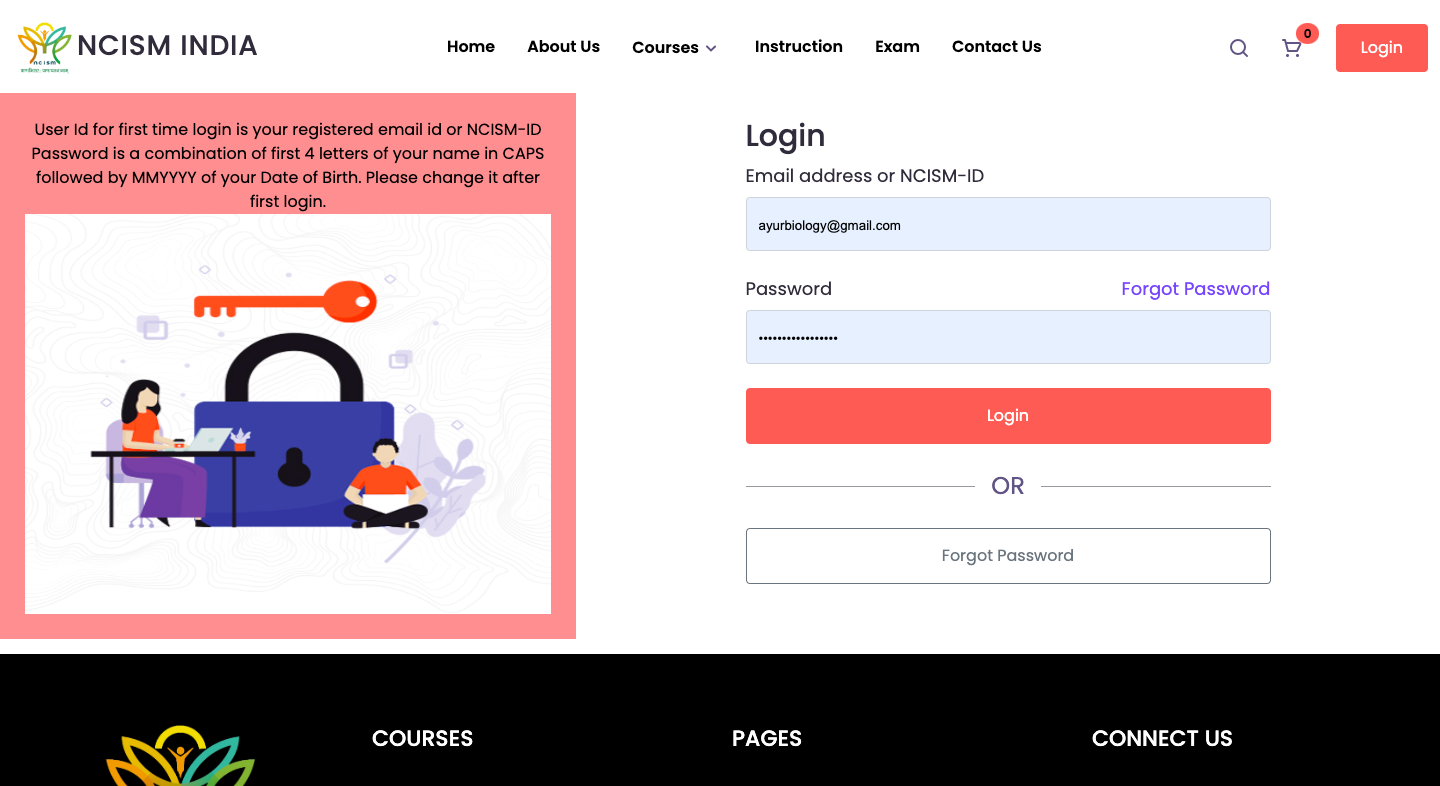1440x786 pixels.
Task: Open the shopping cart icon
Action: (x=1291, y=48)
